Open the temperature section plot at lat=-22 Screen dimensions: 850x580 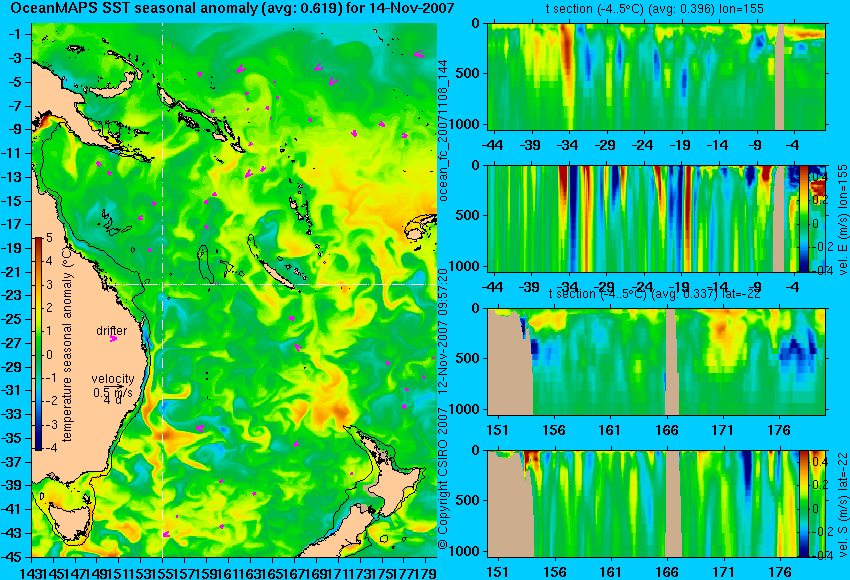point(656,362)
